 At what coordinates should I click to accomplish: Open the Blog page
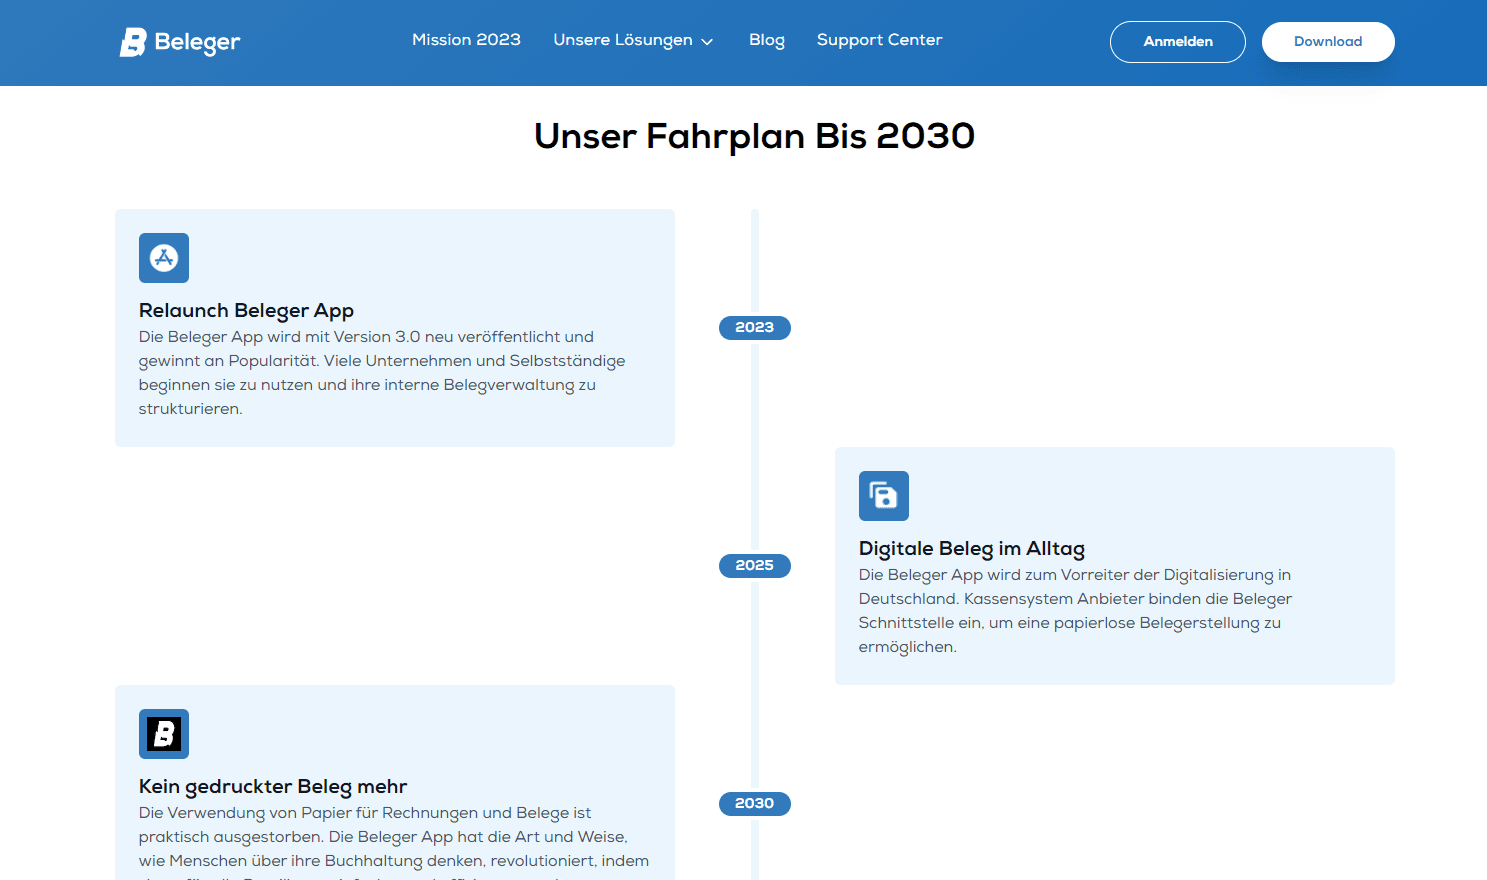coord(767,40)
